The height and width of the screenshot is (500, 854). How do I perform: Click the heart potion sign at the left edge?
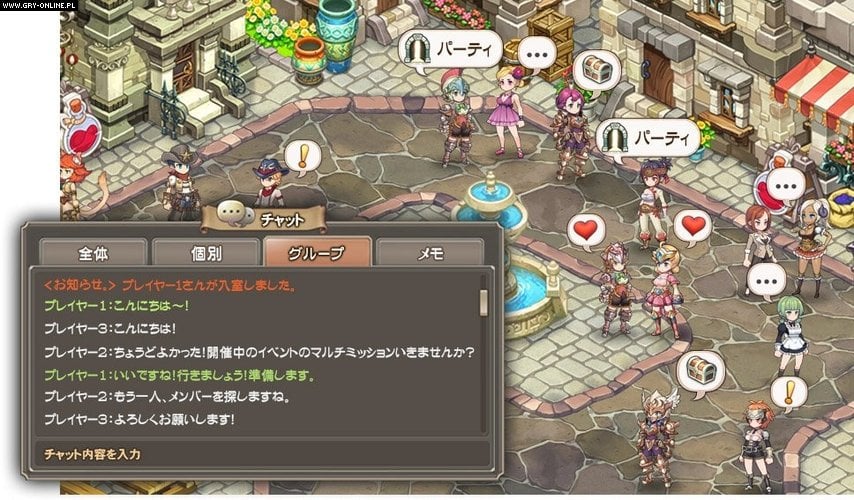point(81,131)
